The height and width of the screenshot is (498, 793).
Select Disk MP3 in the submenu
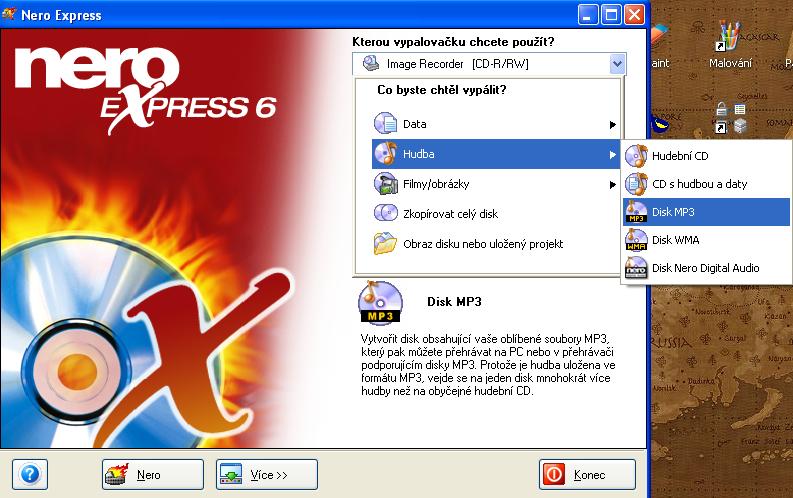(706, 212)
